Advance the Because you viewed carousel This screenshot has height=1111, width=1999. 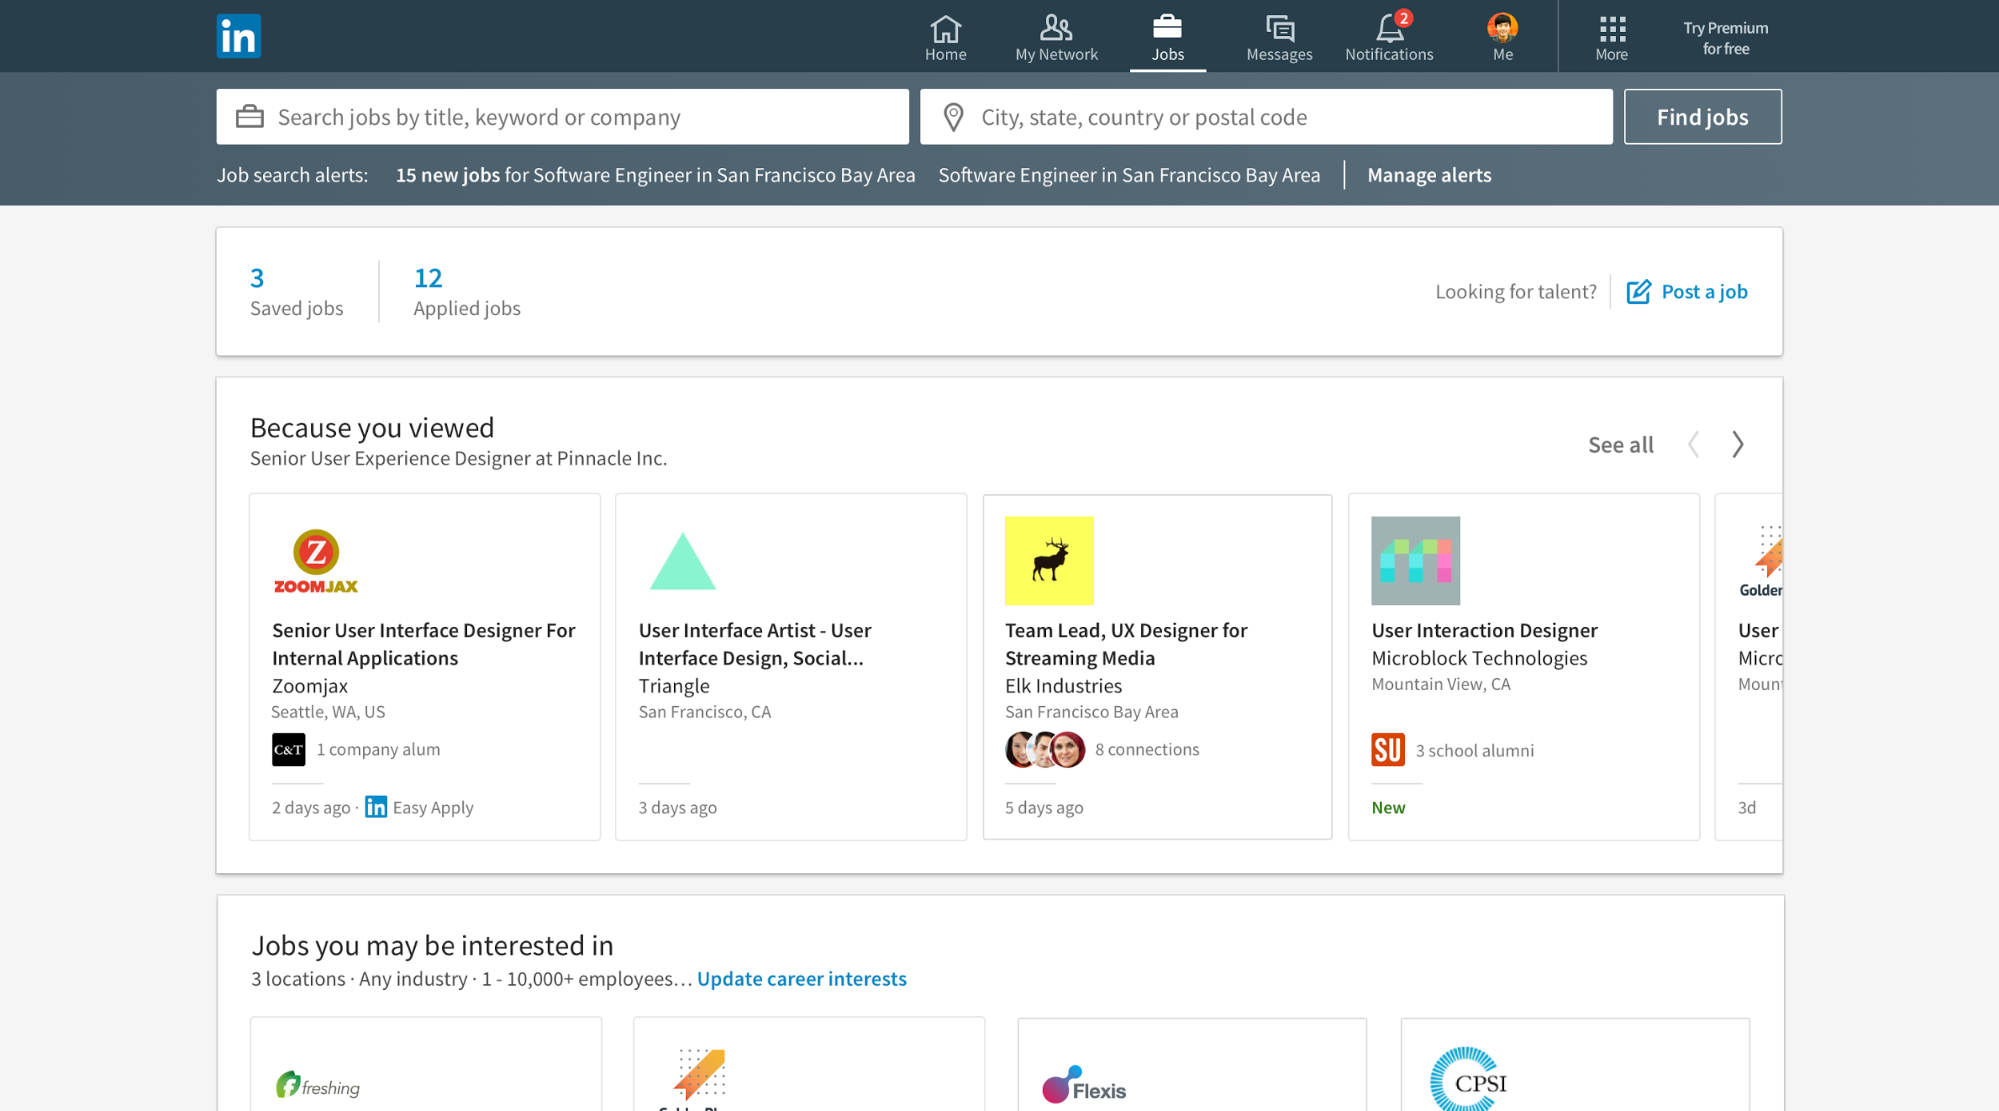[1738, 444]
